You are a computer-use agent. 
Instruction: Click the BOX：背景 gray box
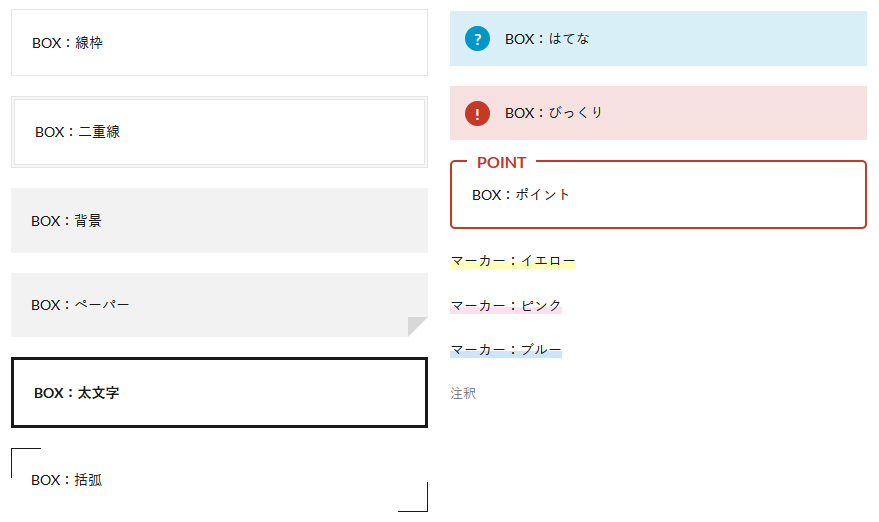point(219,220)
